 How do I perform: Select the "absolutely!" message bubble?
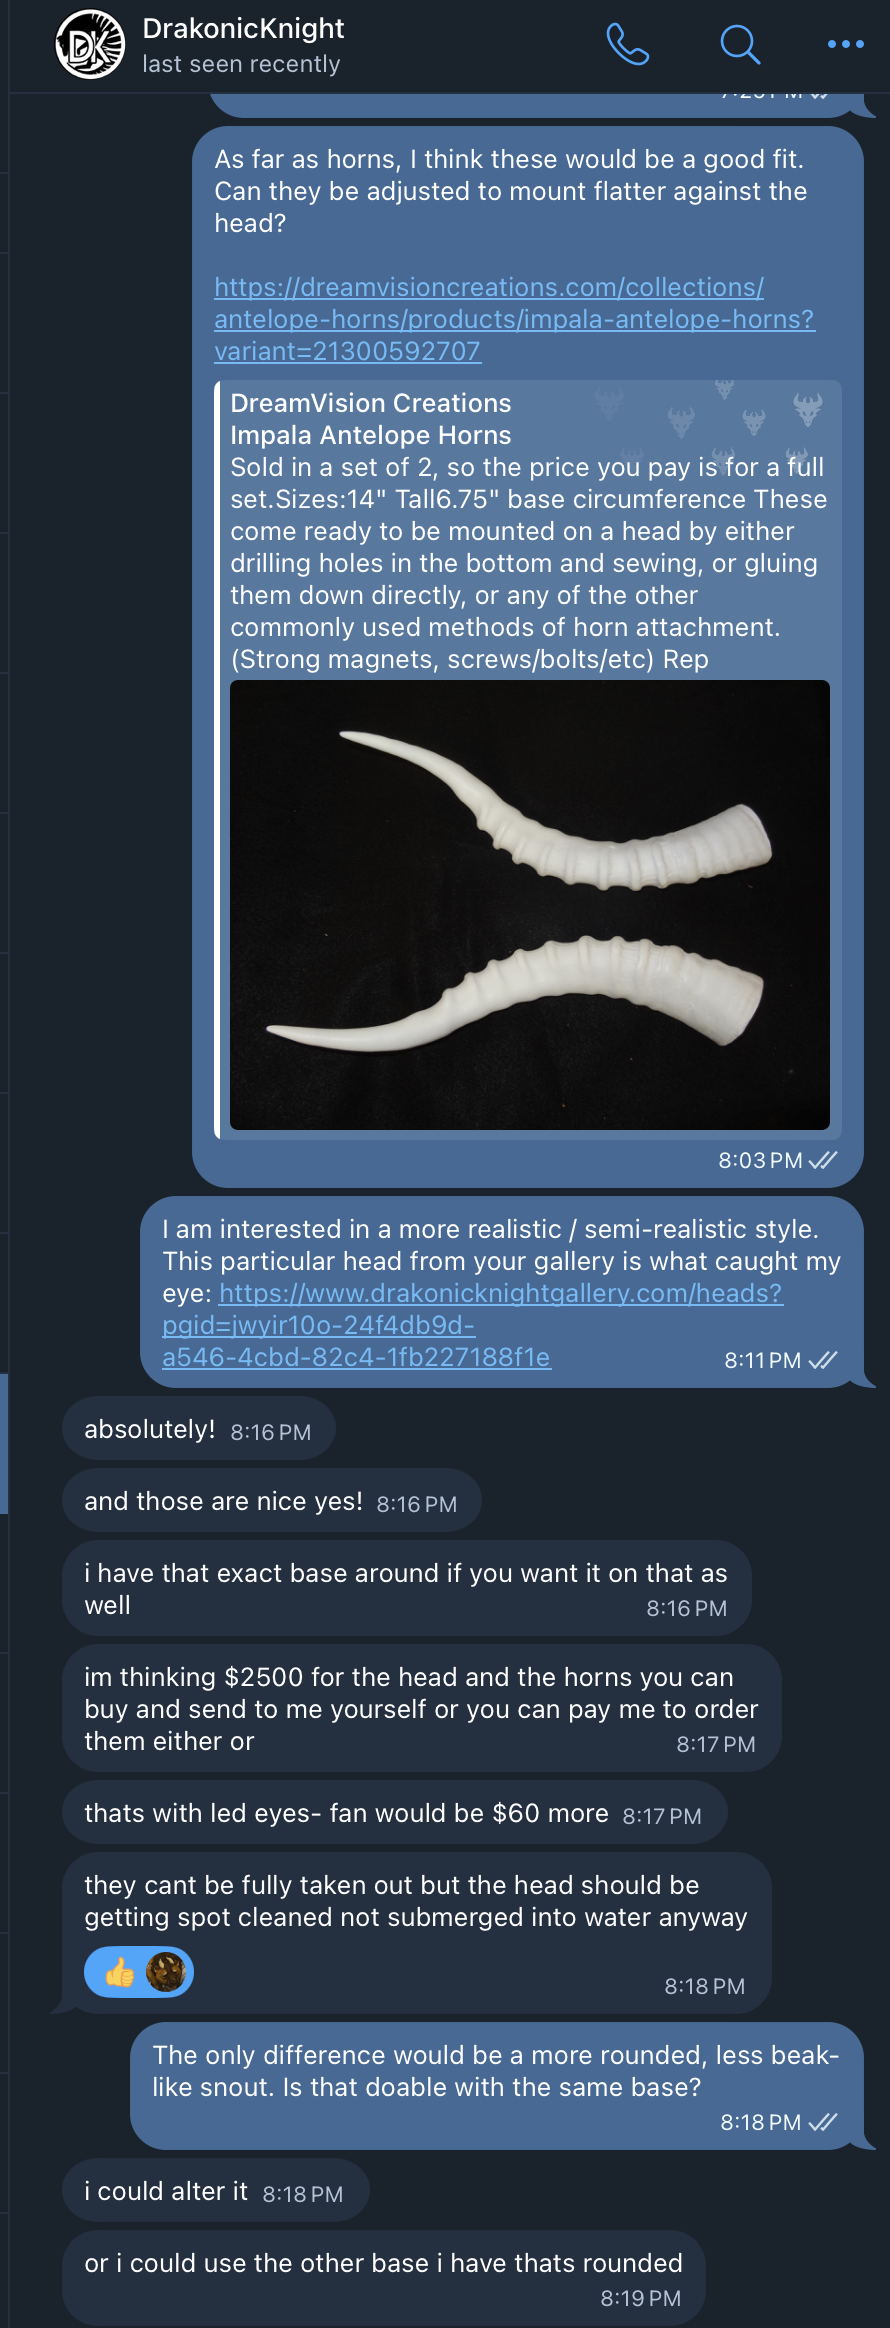click(x=150, y=1429)
